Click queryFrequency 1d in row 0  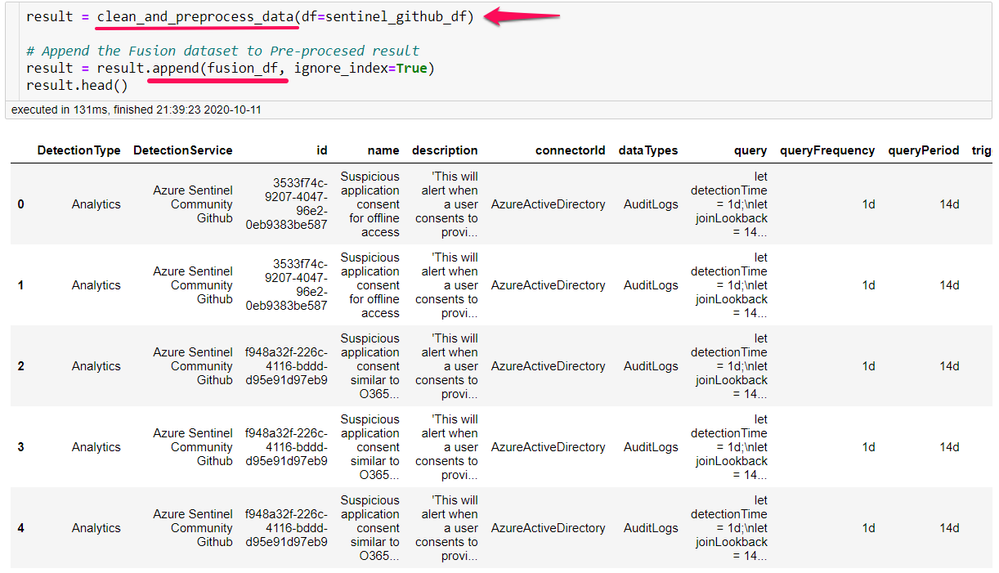868,205
